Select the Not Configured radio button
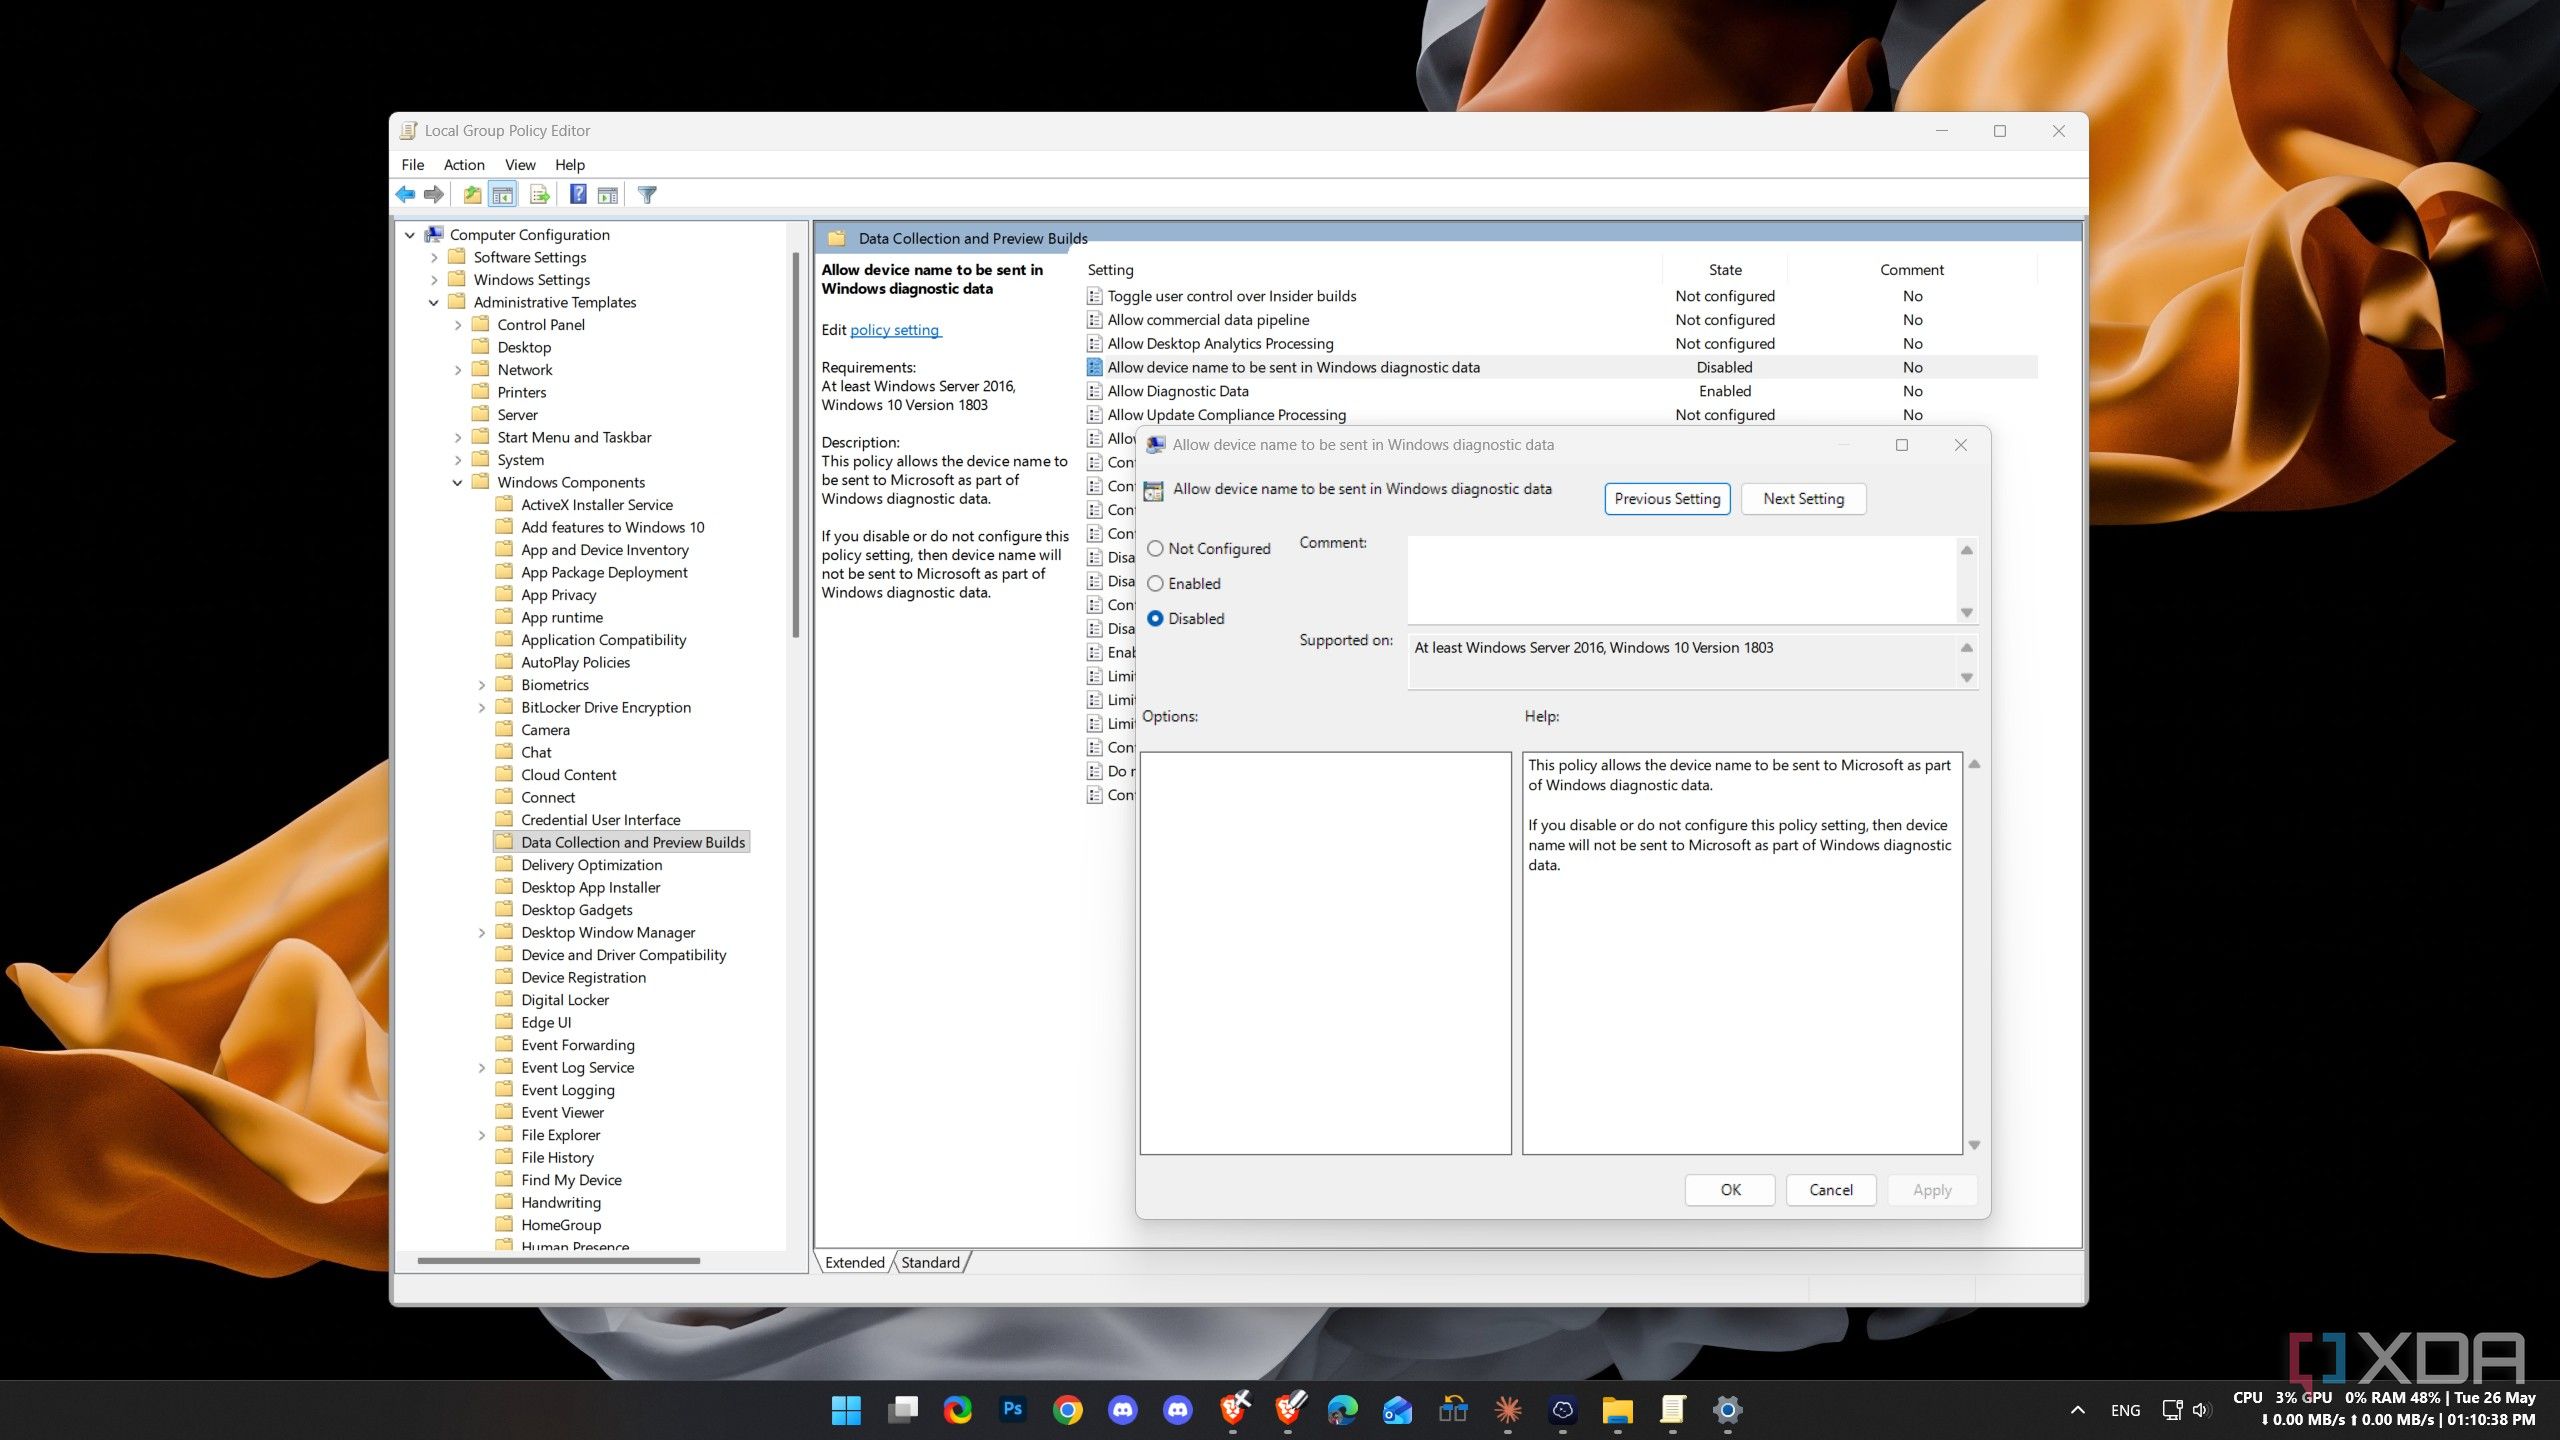2560x1440 pixels. [1155, 548]
